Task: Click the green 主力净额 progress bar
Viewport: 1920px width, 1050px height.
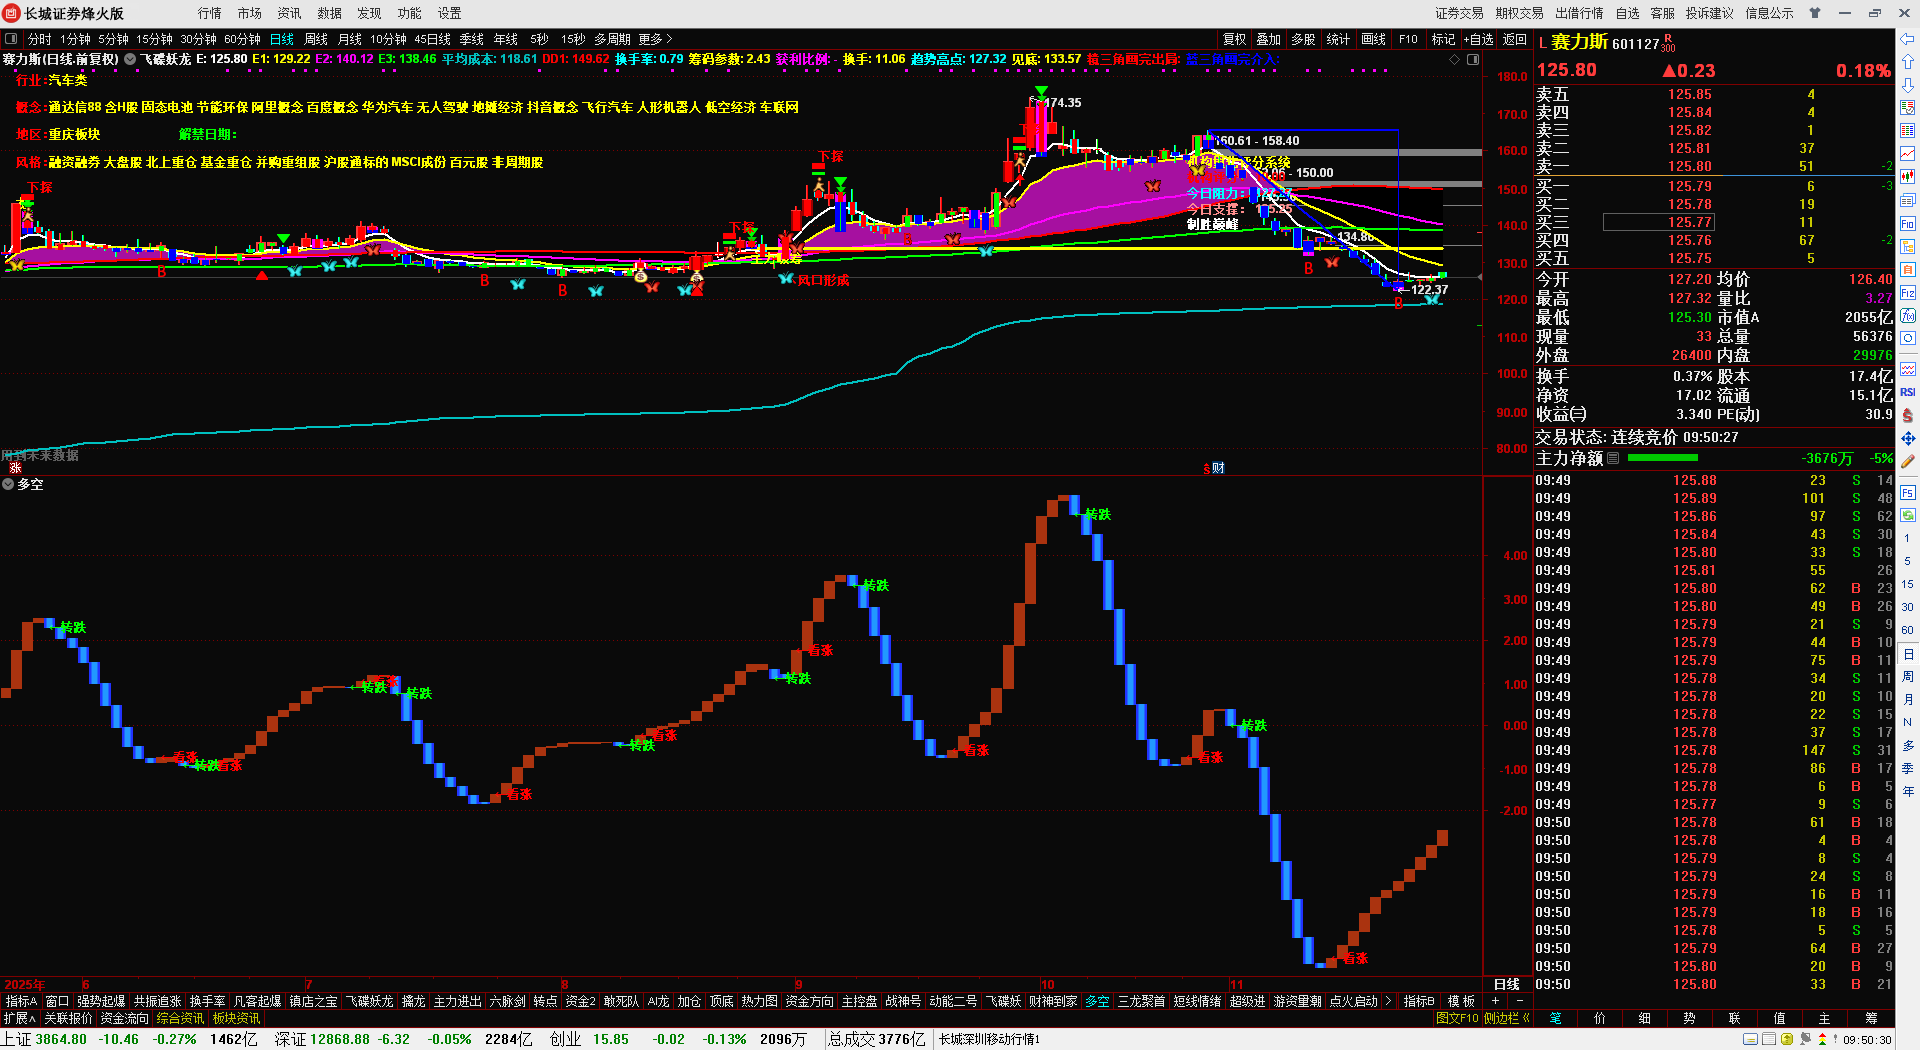Action: 1663,458
